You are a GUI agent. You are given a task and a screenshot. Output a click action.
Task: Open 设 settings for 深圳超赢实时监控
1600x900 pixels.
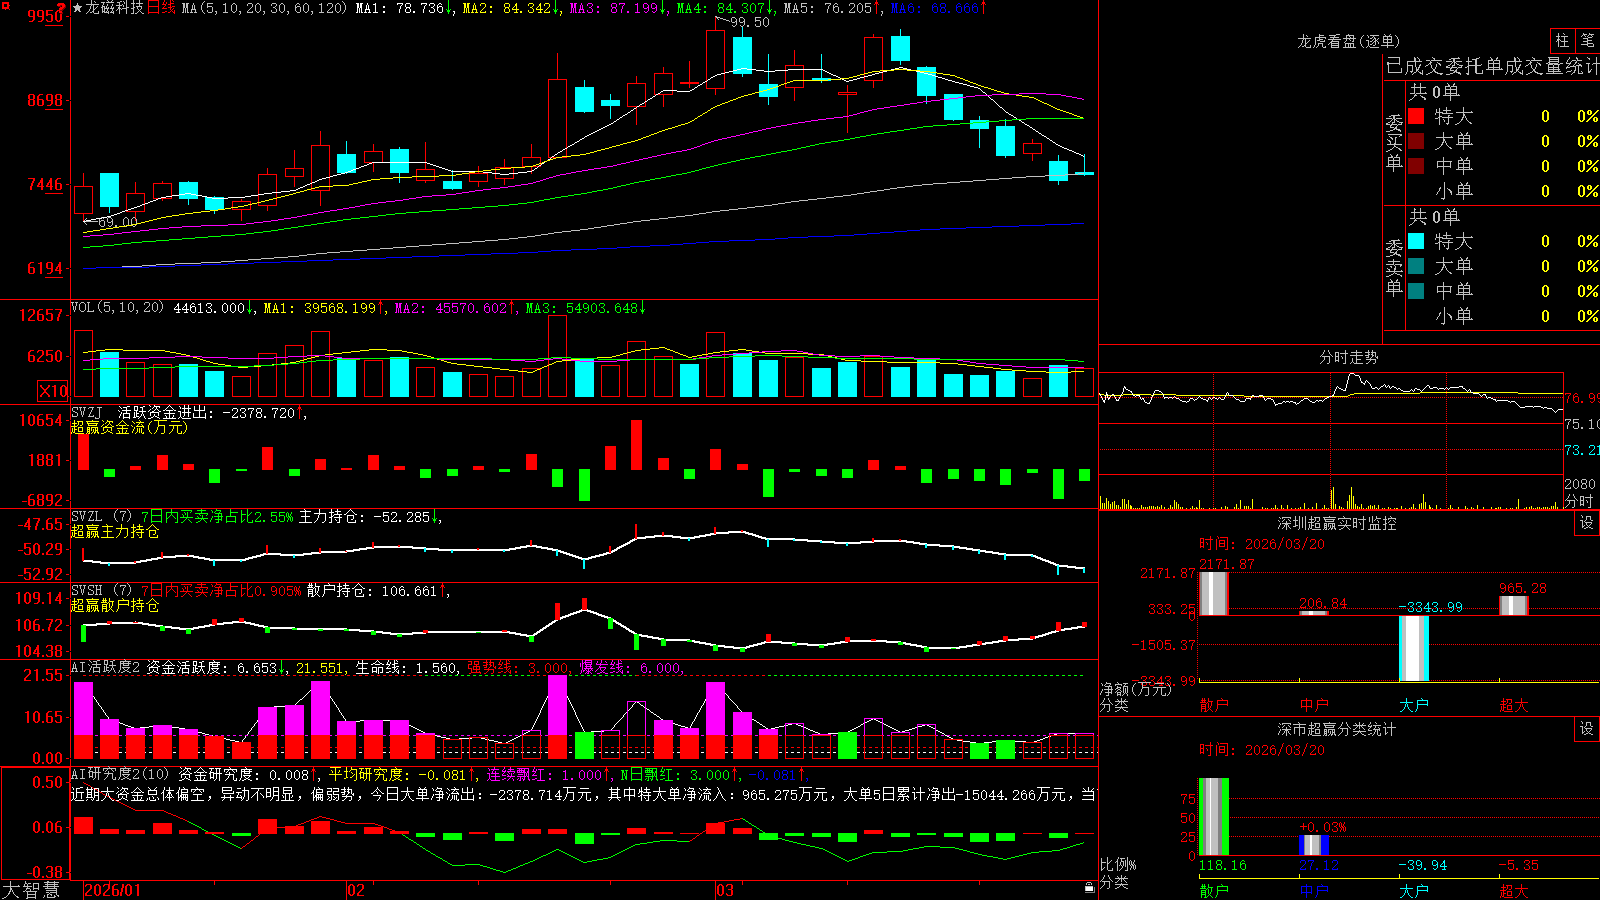[1587, 523]
